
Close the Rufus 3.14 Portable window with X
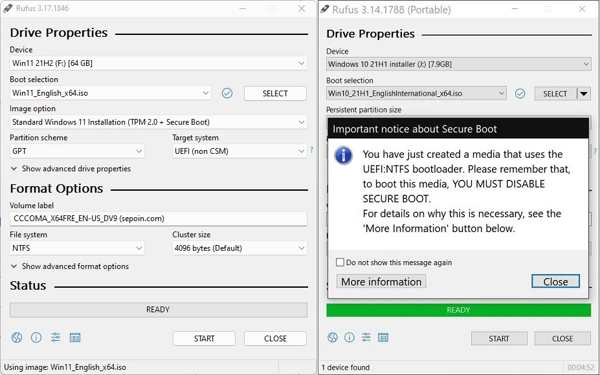pos(582,9)
